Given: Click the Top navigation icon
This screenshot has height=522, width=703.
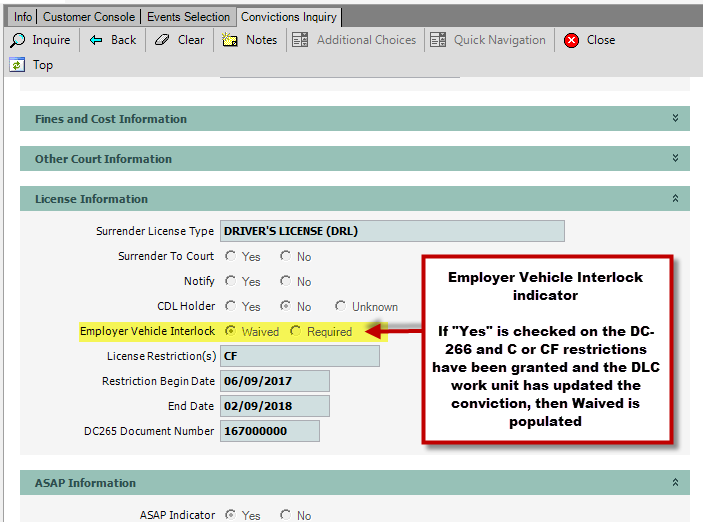Looking at the screenshot, I should coord(17,65).
